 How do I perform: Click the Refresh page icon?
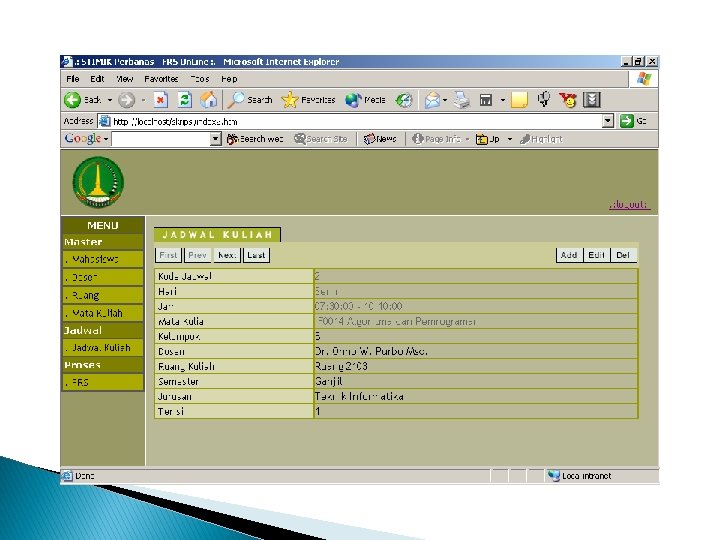pyautogui.click(x=185, y=100)
